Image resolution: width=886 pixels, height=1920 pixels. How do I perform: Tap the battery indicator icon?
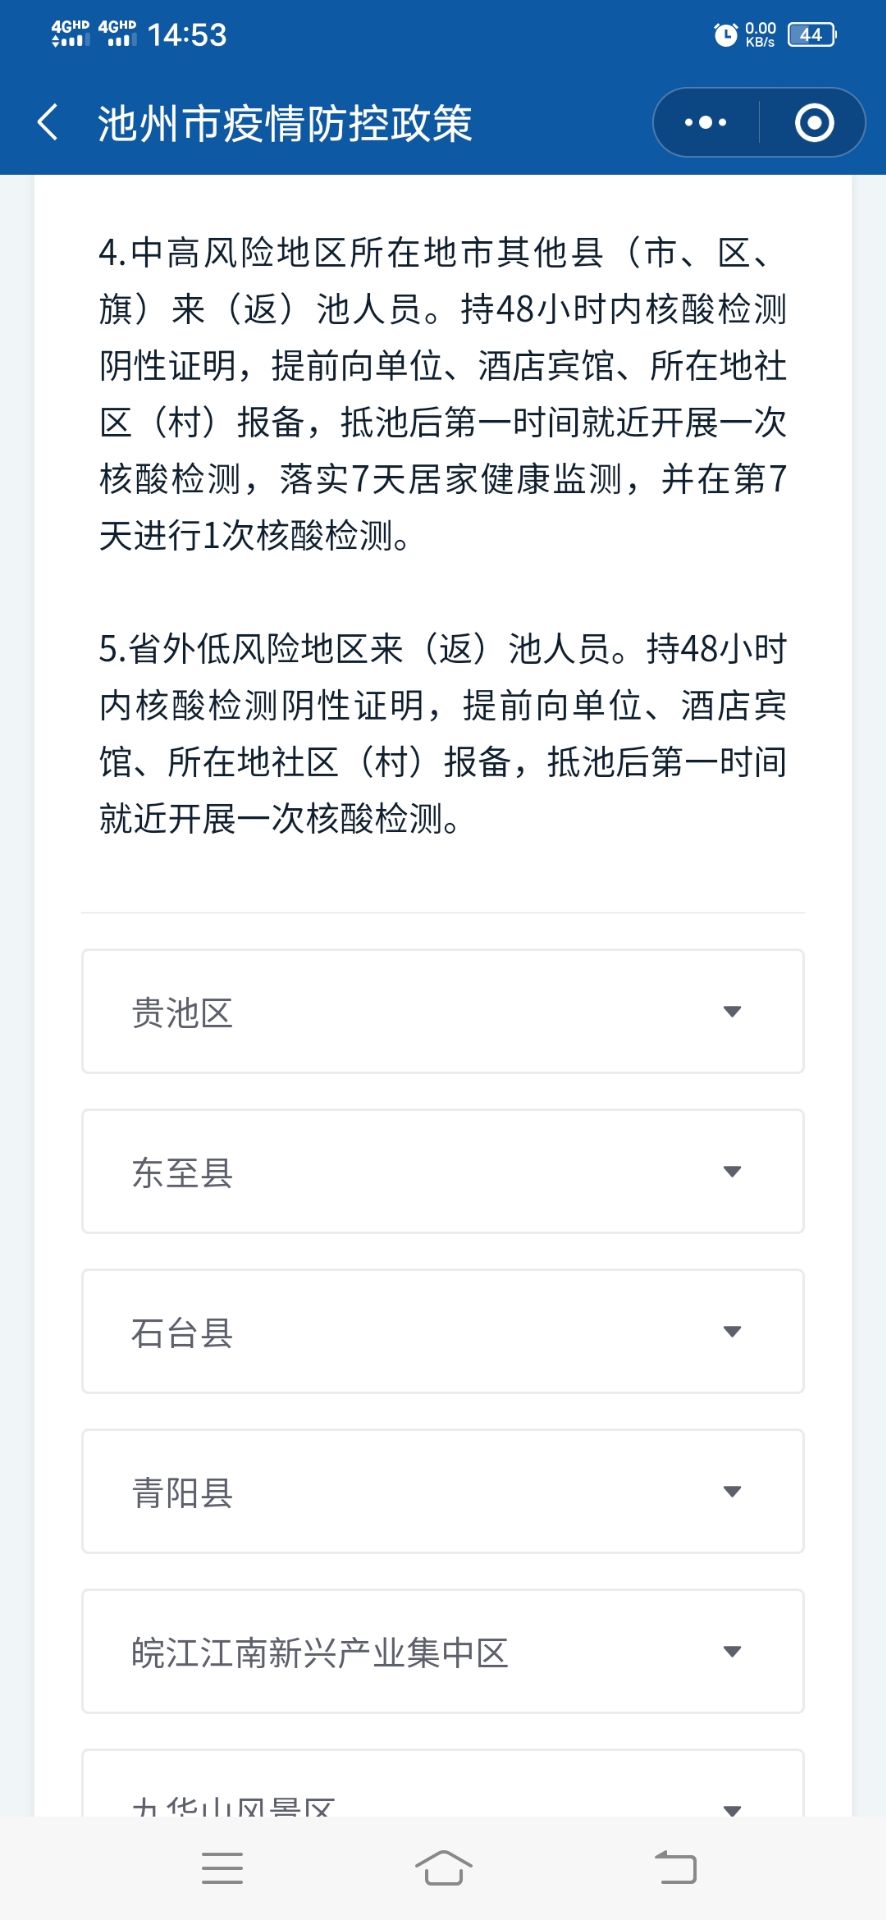pos(812,35)
